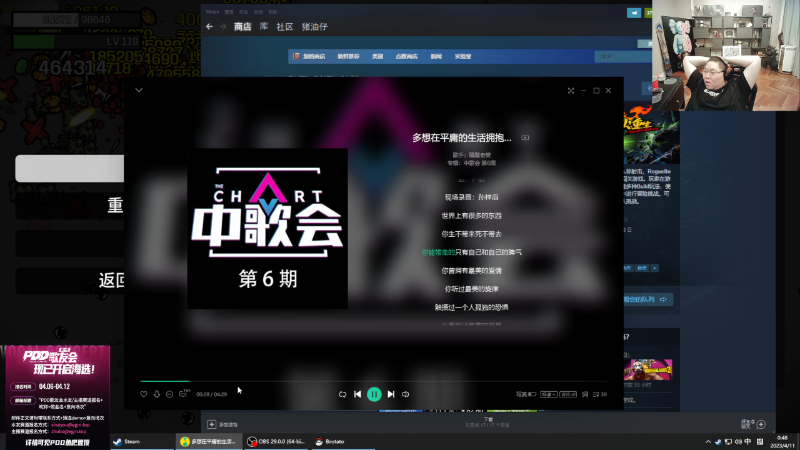Open the playlist queue showing 30 songs
The height and width of the screenshot is (450, 800).
(599, 394)
